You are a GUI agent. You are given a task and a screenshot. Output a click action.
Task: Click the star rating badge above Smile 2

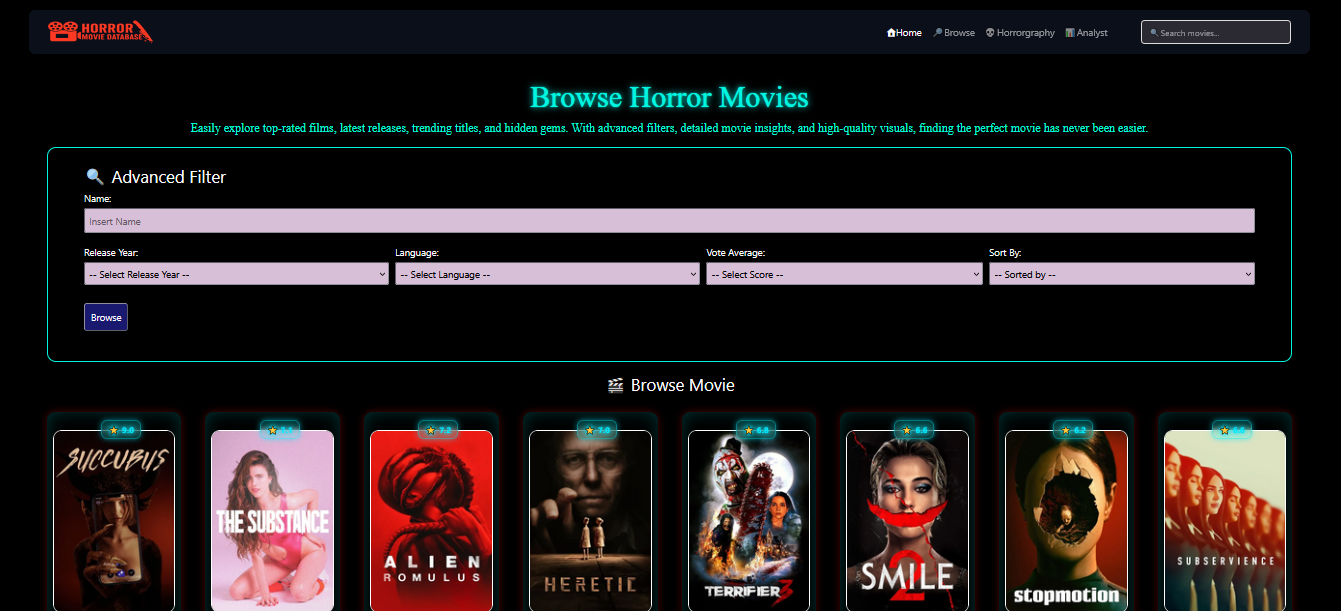click(x=915, y=430)
